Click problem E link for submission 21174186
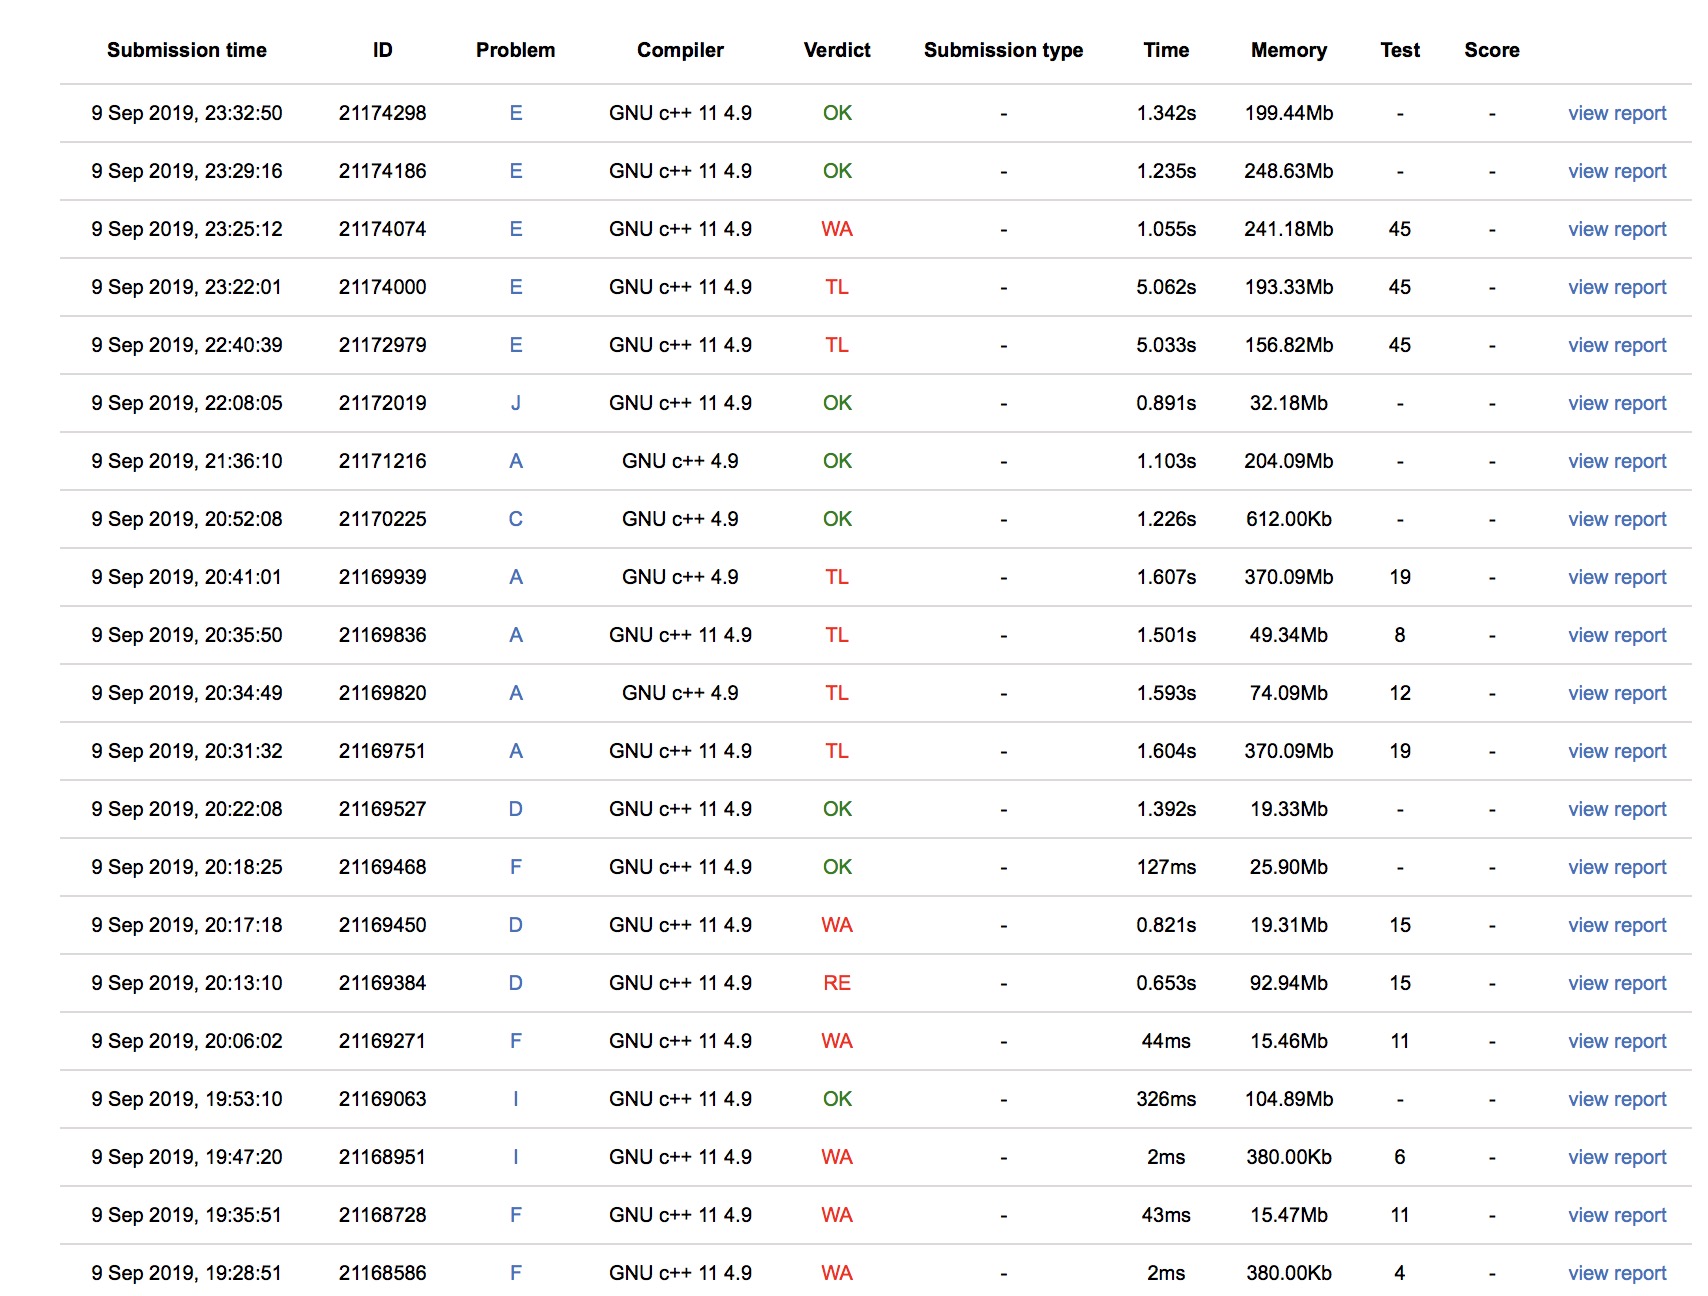Viewport: 1708px width, 1296px height. (515, 171)
